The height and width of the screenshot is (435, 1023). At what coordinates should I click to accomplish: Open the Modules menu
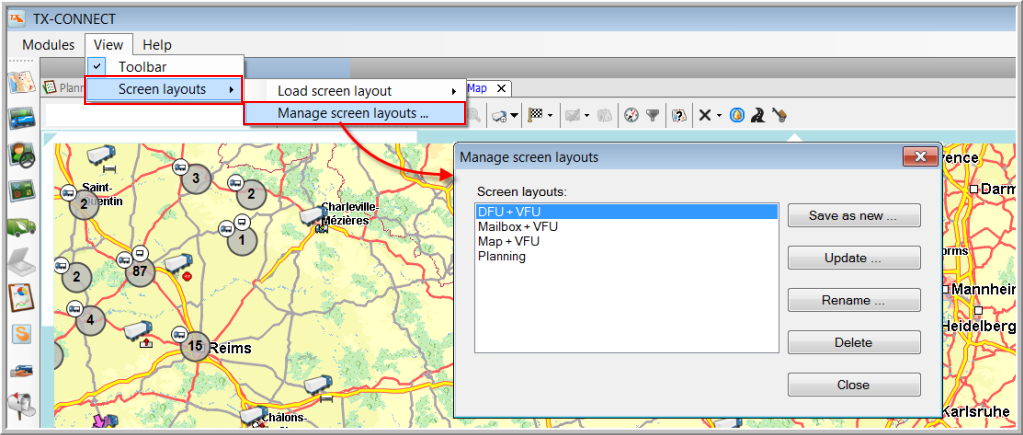[x=48, y=44]
